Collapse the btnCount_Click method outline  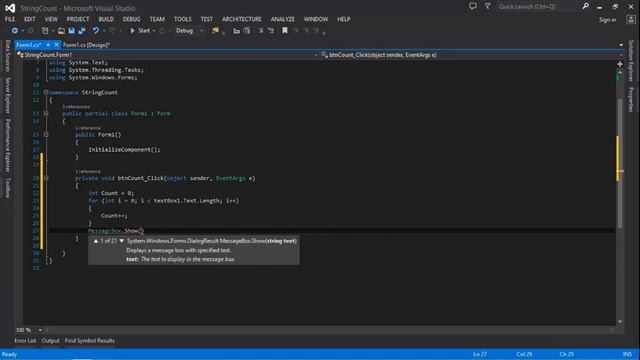pyautogui.click(x=46, y=178)
